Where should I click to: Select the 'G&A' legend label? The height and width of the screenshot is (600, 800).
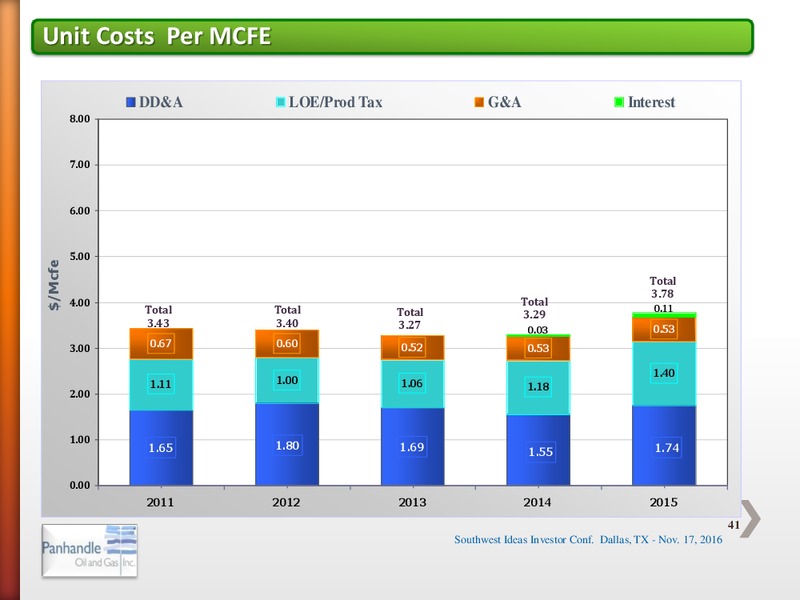pos(505,102)
